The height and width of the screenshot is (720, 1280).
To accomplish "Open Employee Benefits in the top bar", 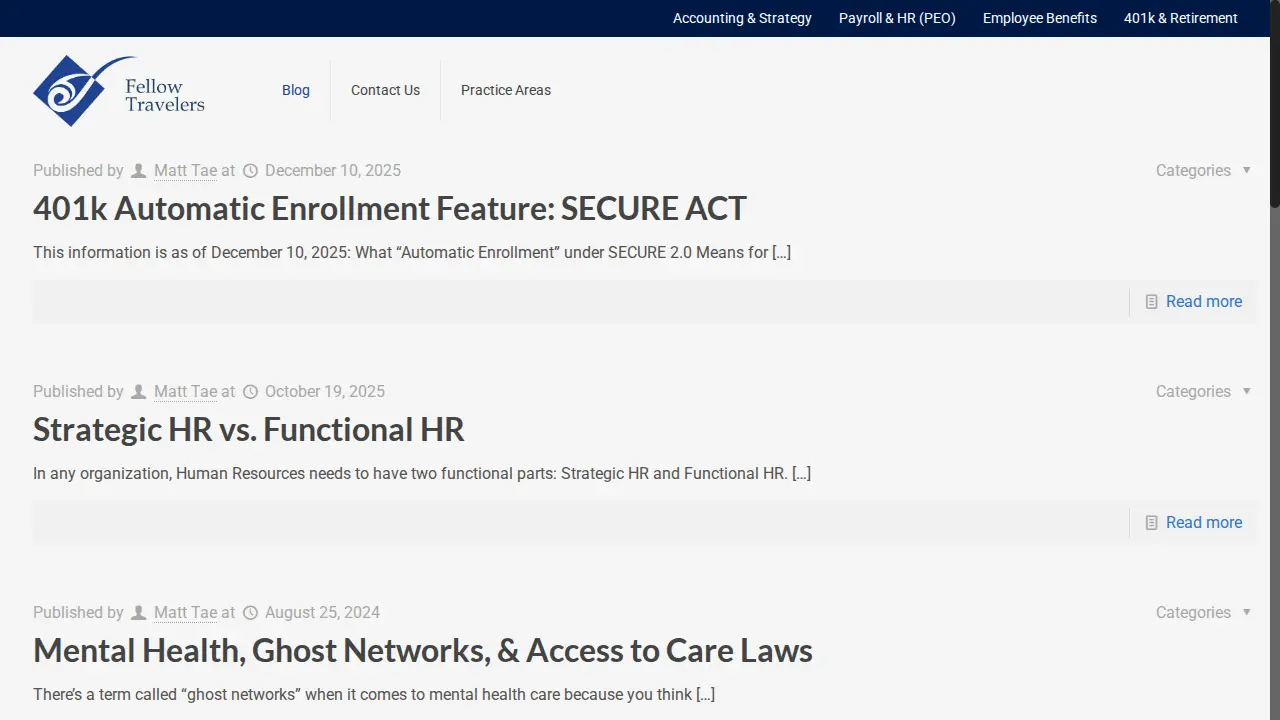I will pyautogui.click(x=1040, y=18).
